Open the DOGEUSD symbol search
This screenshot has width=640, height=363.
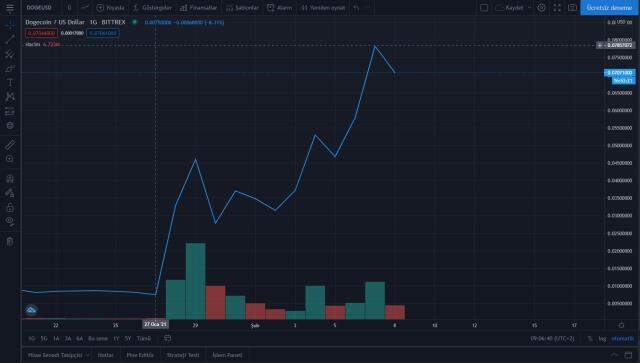(39, 7)
